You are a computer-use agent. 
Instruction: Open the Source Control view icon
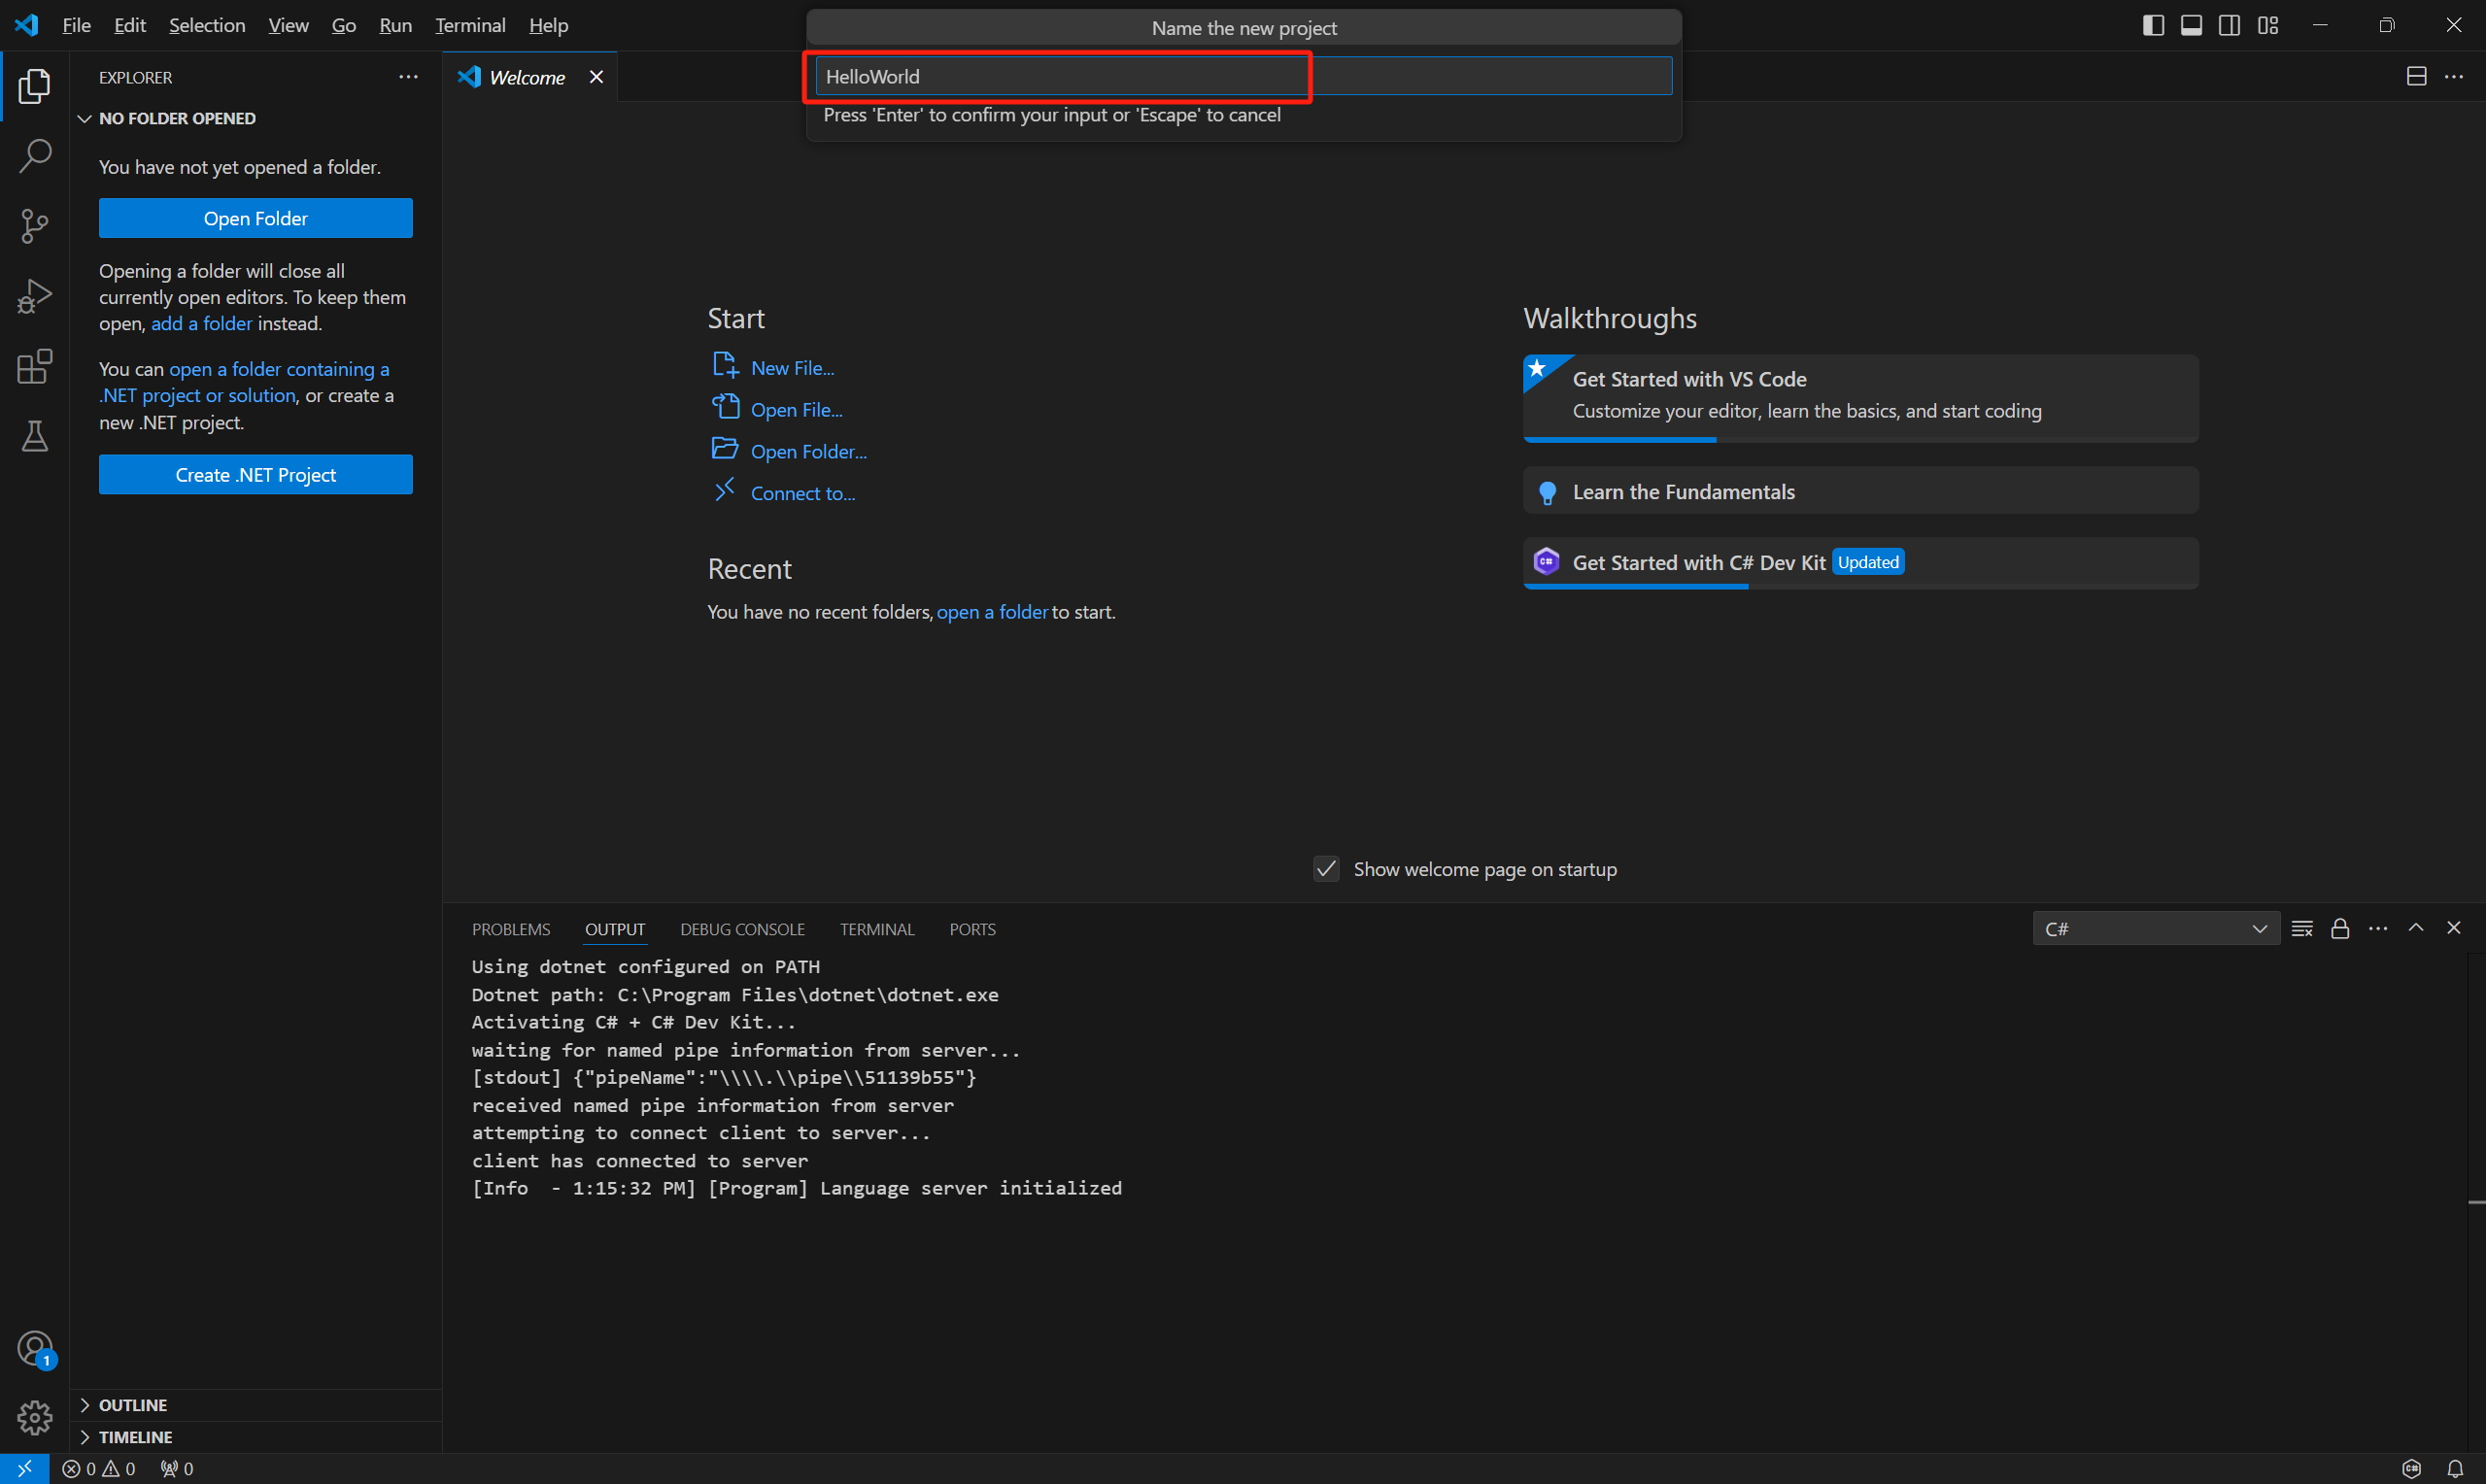[x=34, y=226]
